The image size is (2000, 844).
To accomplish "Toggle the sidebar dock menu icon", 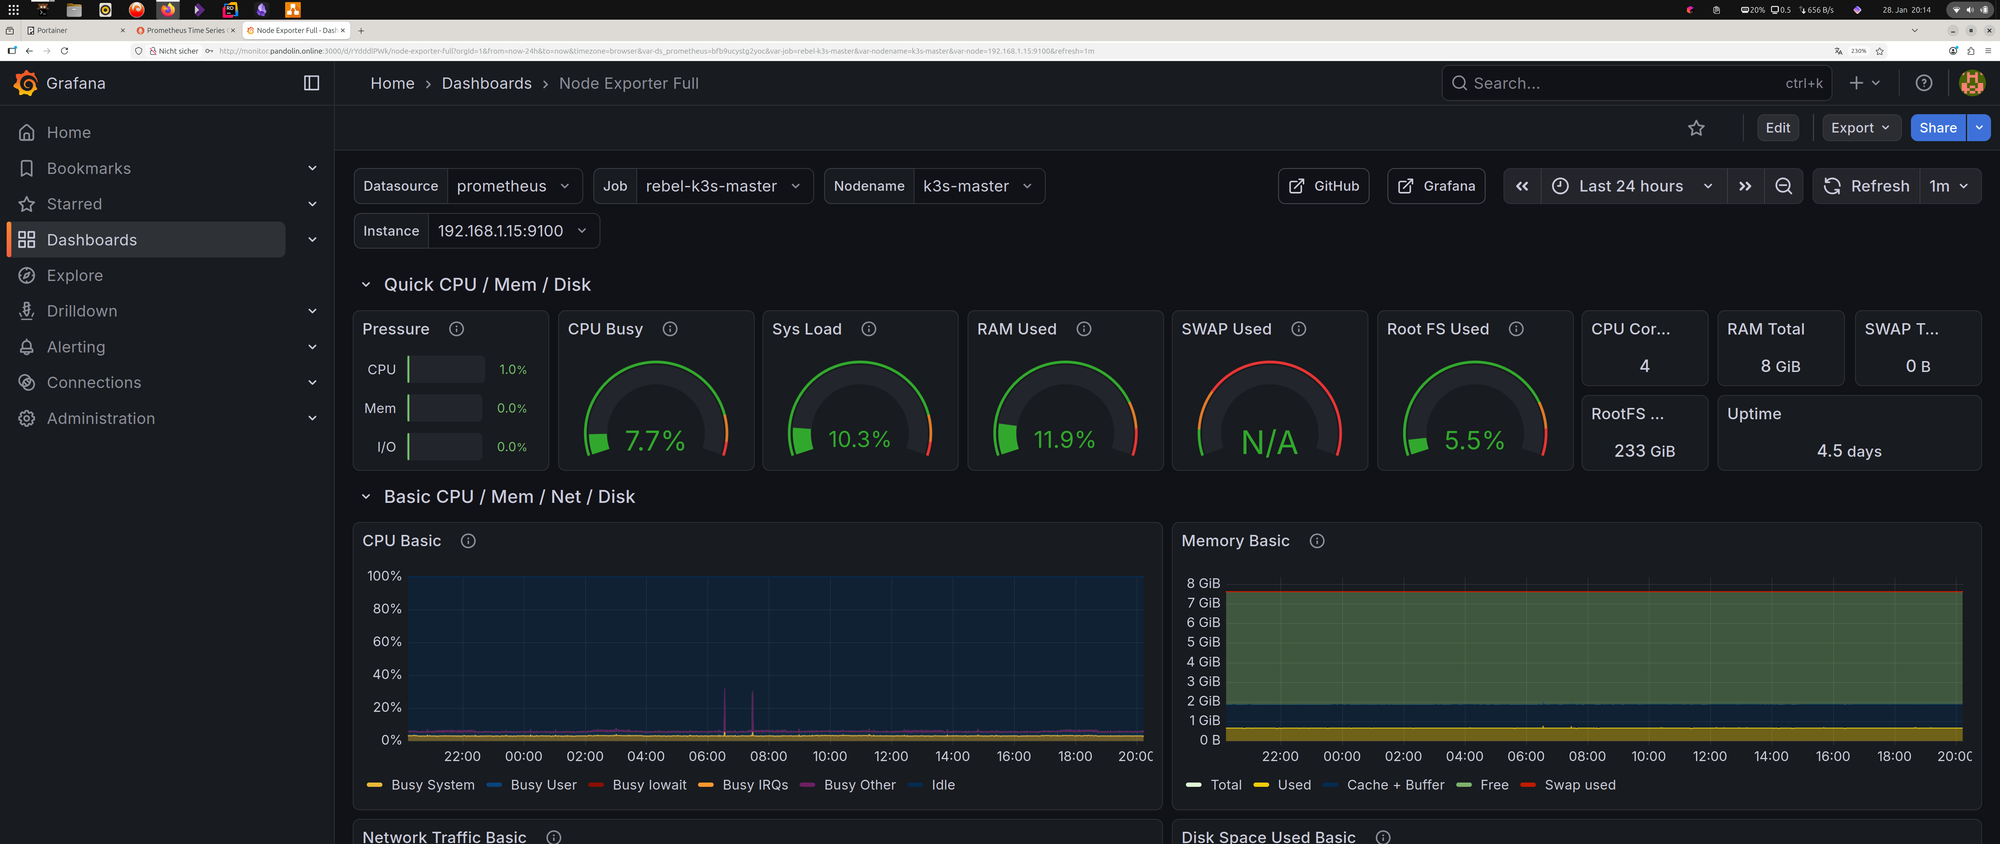I will 311,83.
